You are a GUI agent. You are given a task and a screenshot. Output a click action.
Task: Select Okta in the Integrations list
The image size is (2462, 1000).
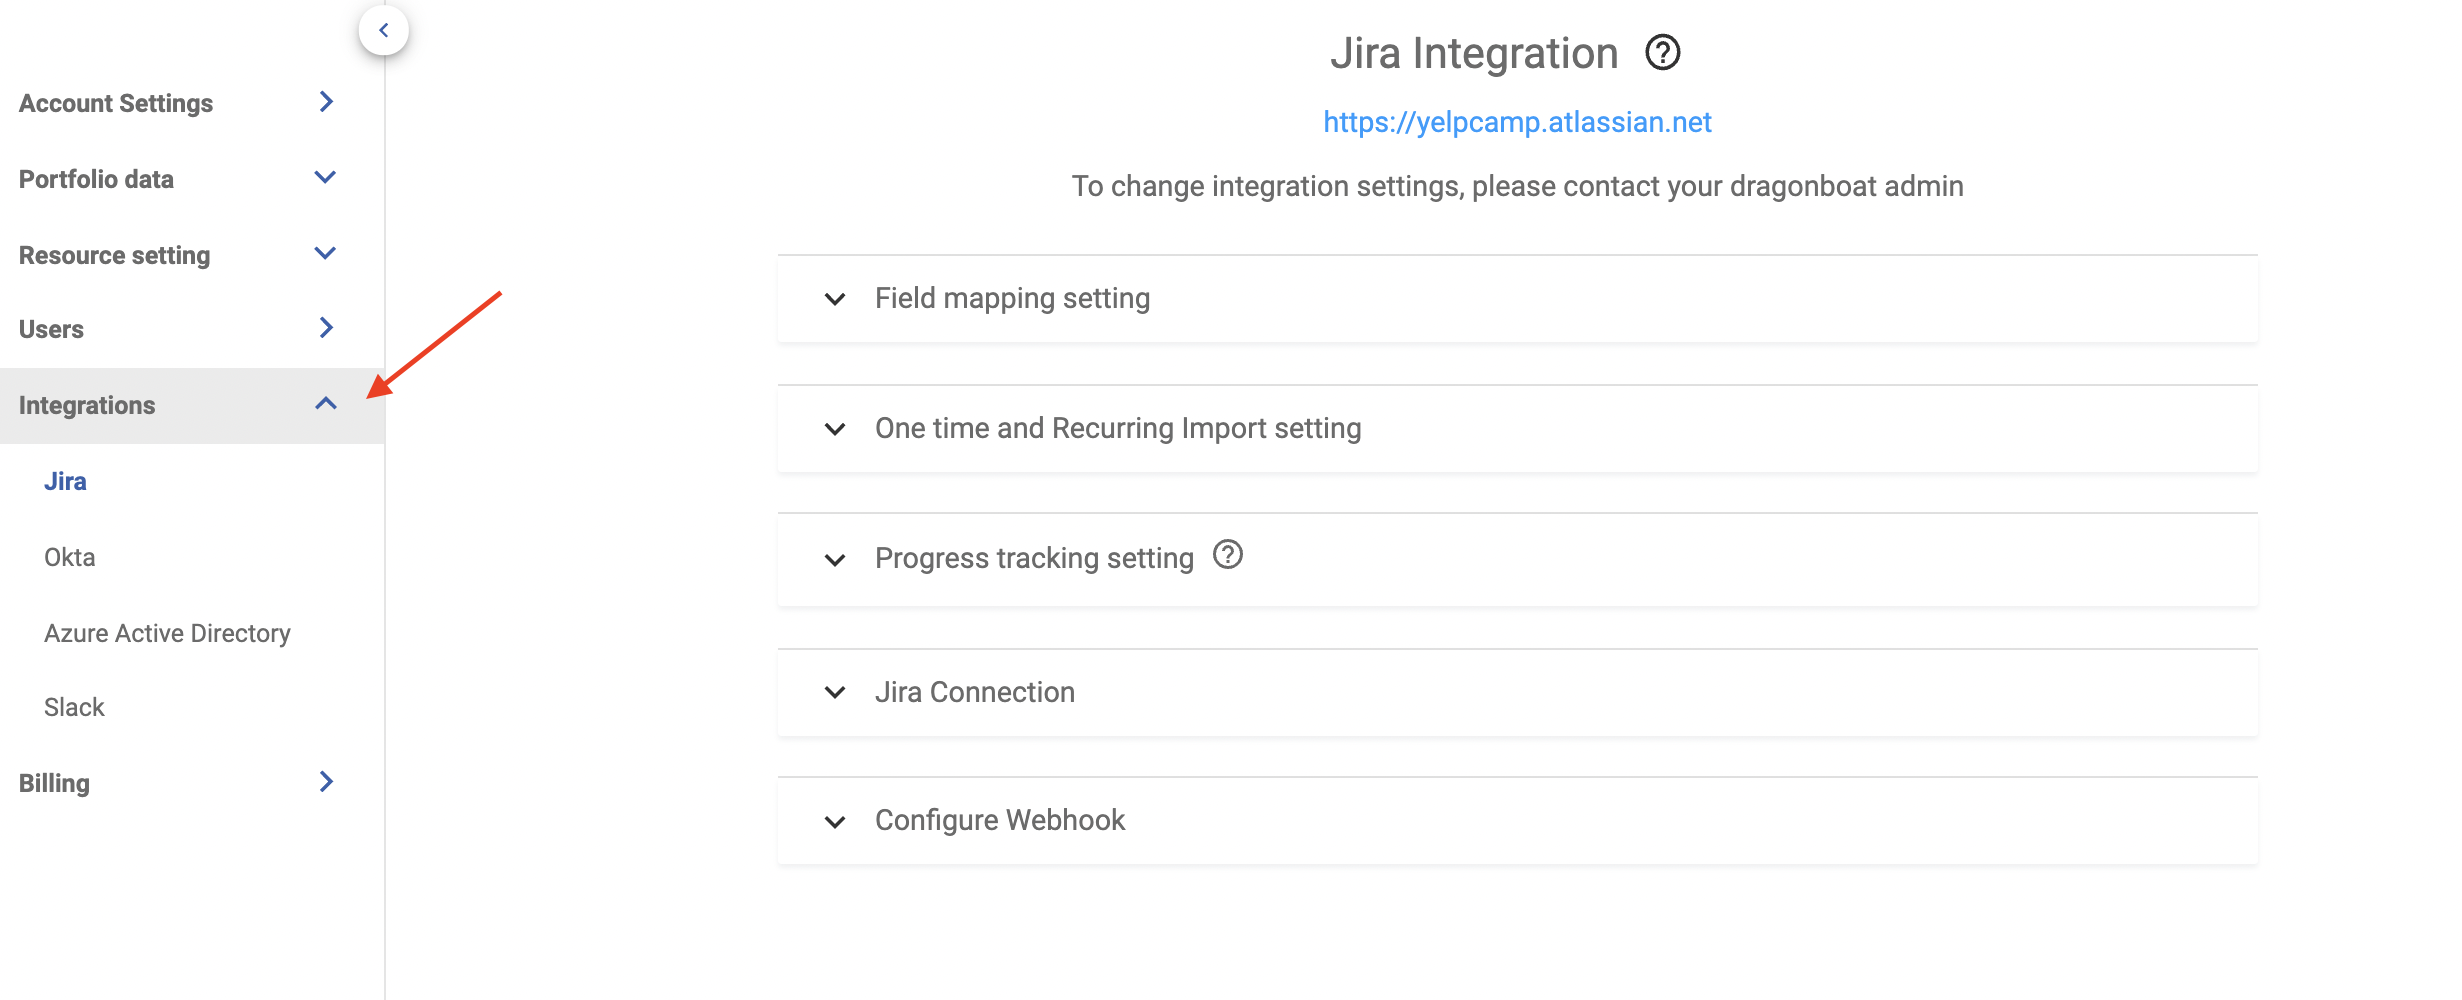click(69, 557)
